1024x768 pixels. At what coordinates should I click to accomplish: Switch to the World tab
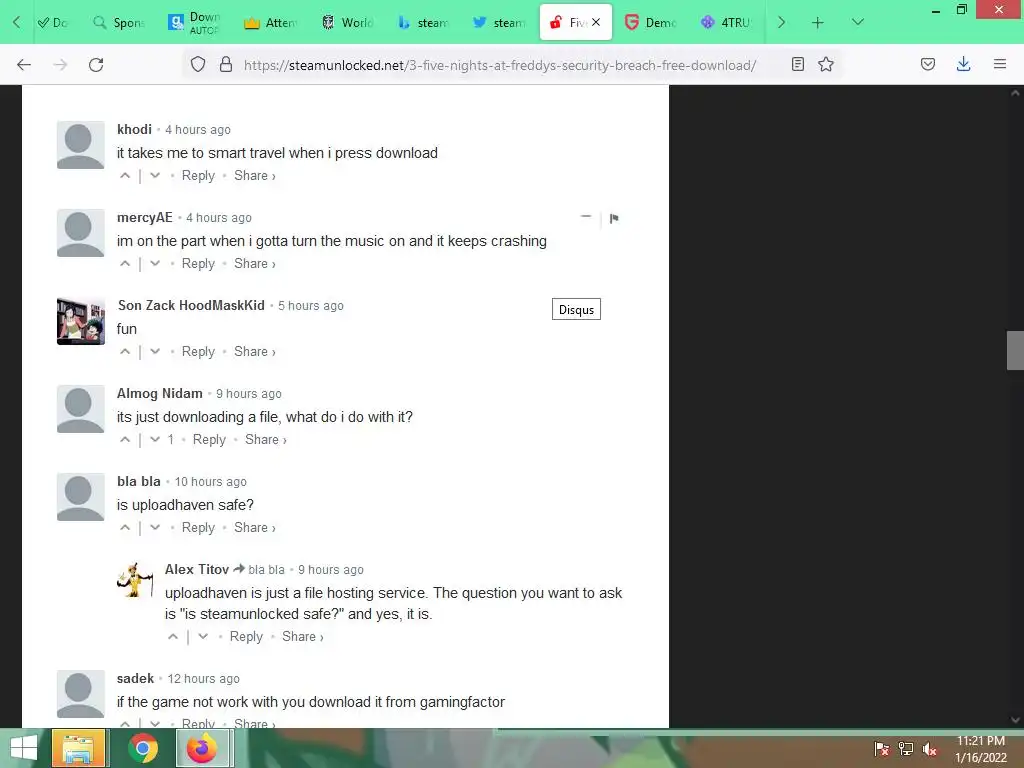(347, 23)
